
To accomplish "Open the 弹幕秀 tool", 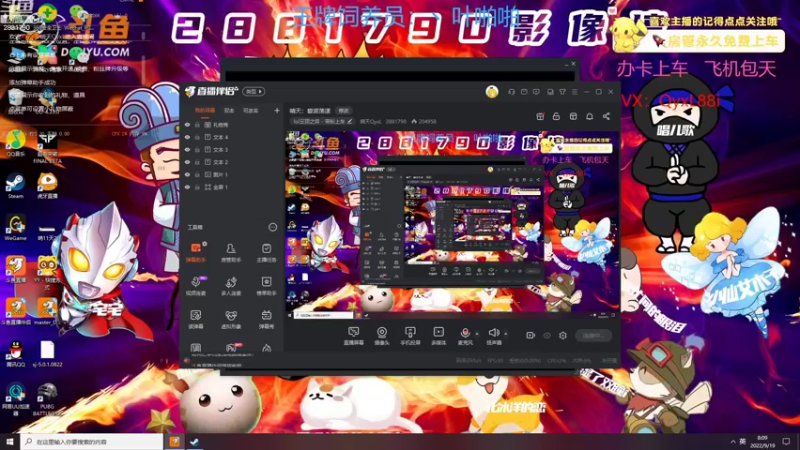I will pos(266,319).
